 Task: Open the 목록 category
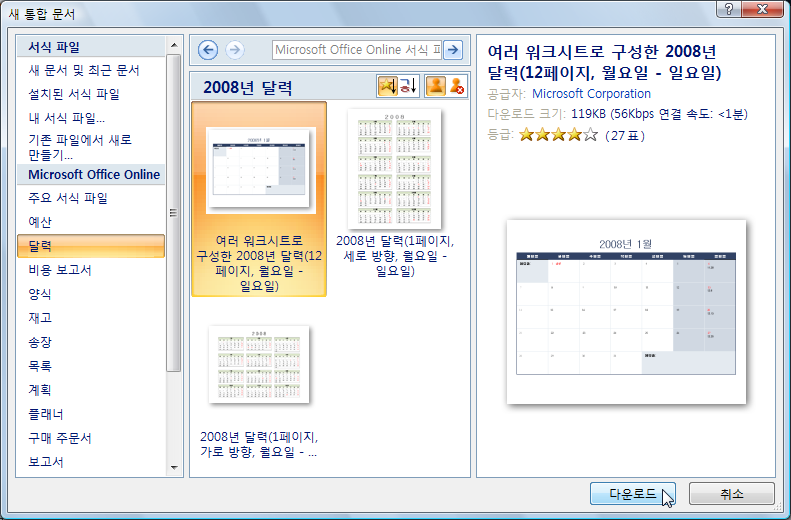pos(40,366)
